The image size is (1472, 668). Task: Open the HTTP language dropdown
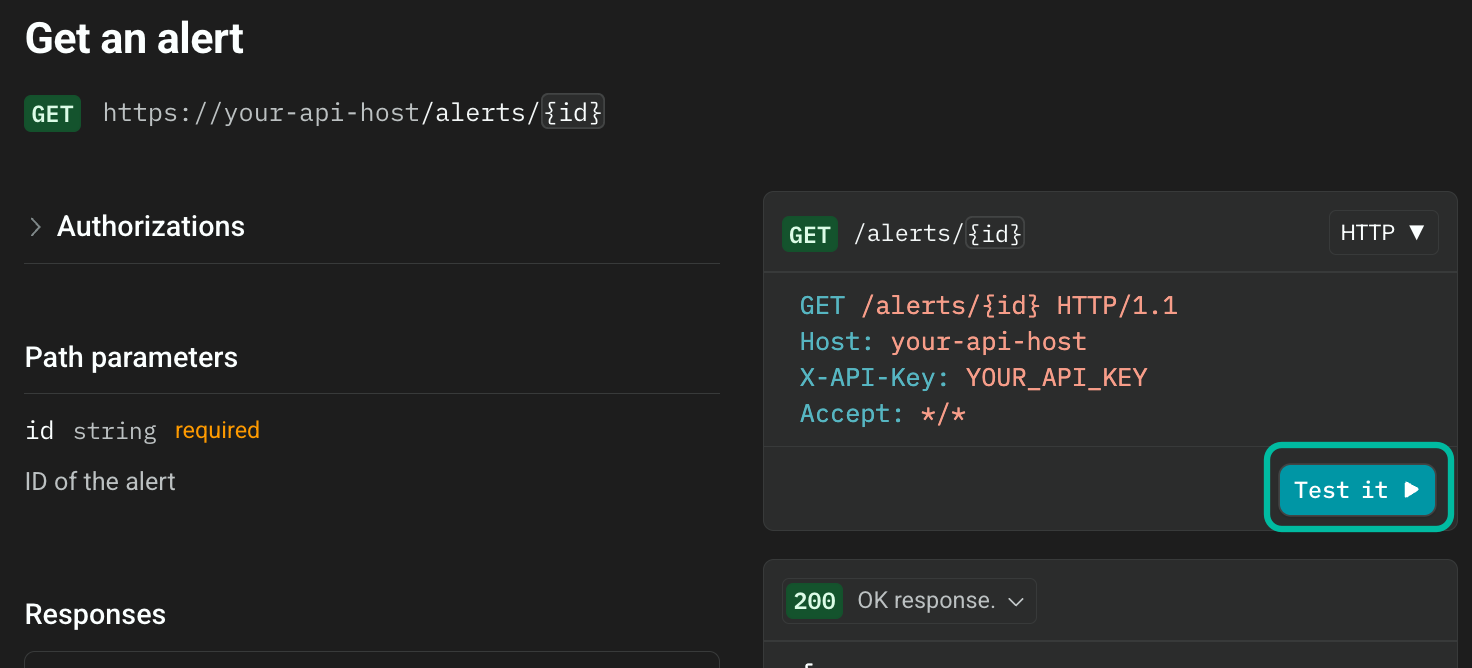tap(1383, 233)
